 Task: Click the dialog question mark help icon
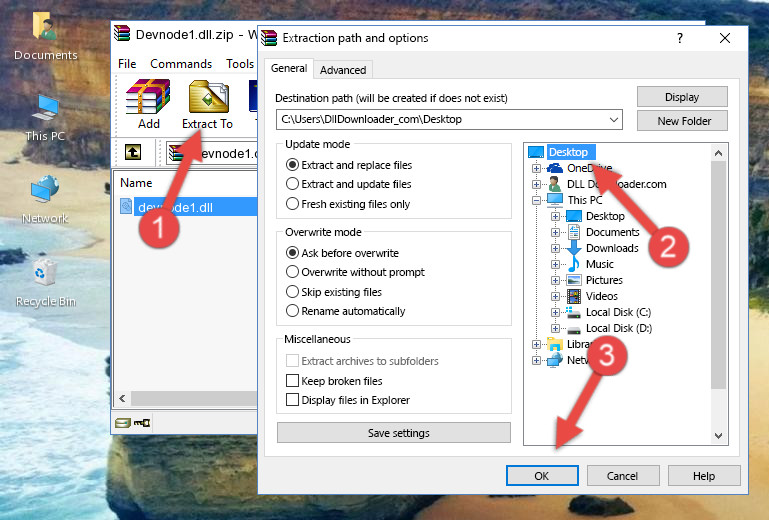(x=680, y=38)
